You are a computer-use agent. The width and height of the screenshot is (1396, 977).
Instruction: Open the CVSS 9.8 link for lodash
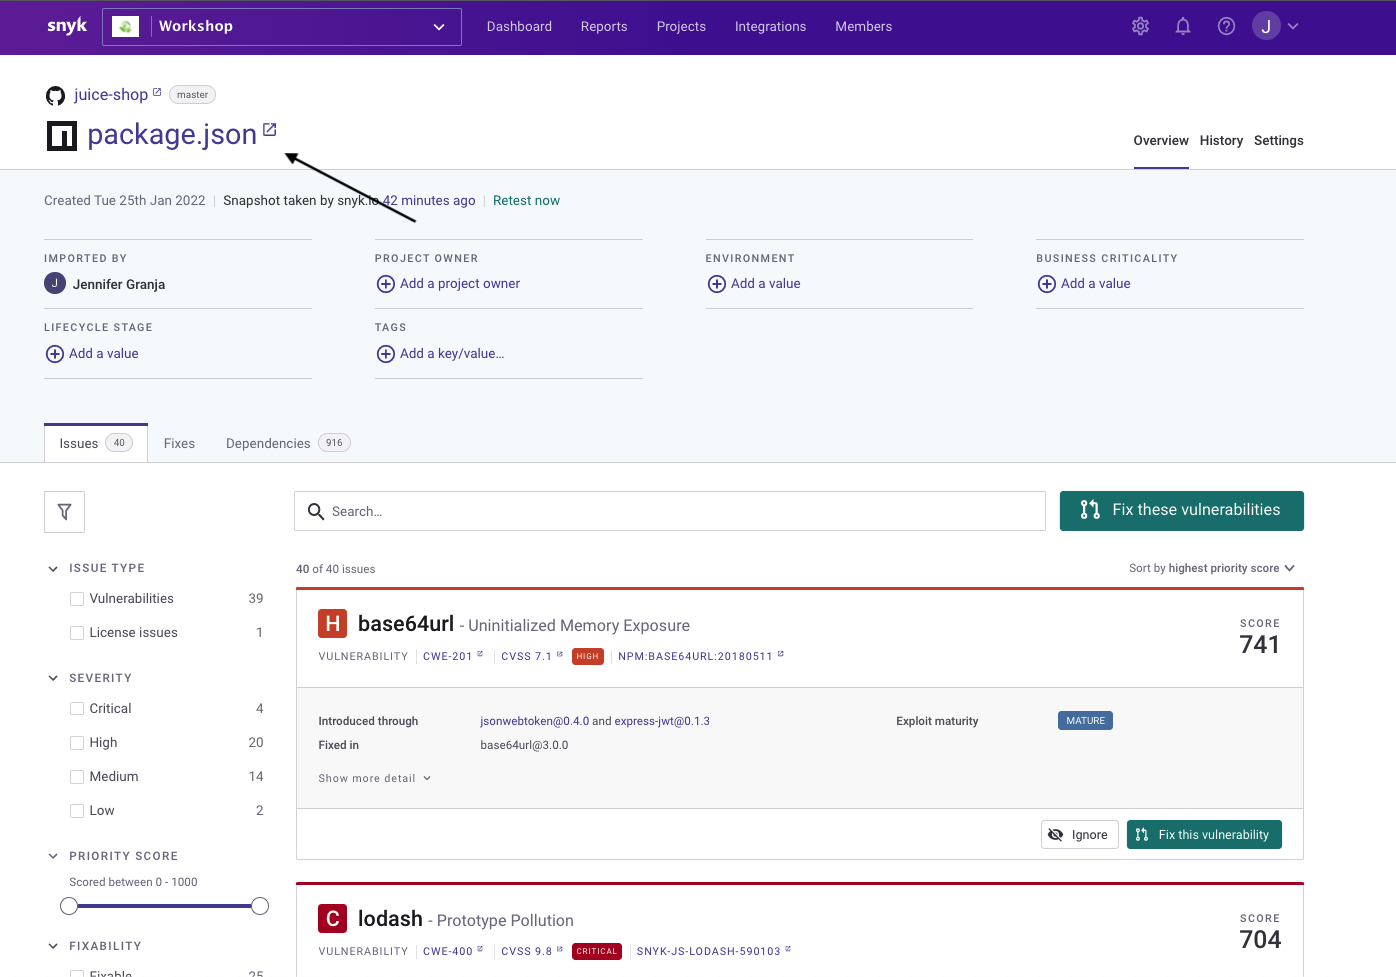(x=531, y=952)
